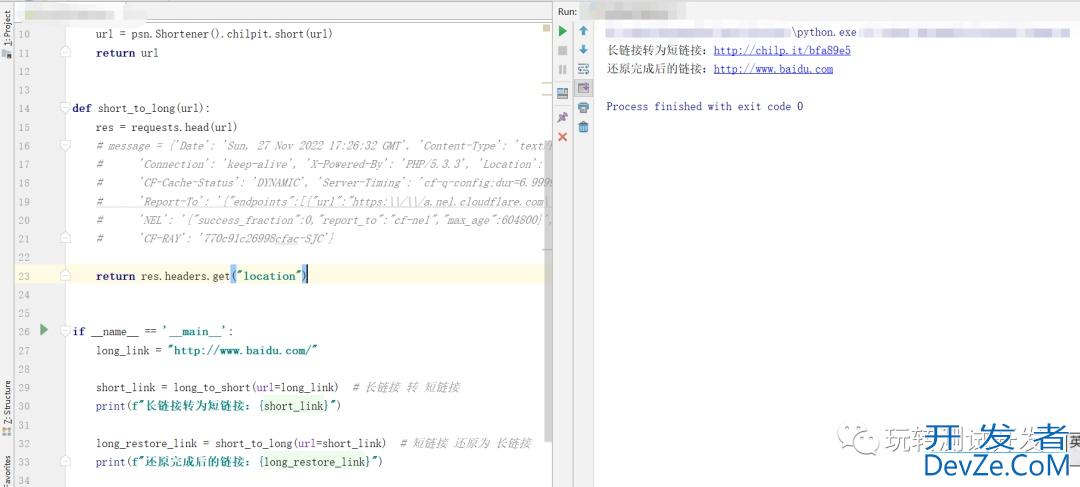The height and width of the screenshot is (487, 1080).
Task: Toggle soft-wrap for console output
Action: coord(583,69)
